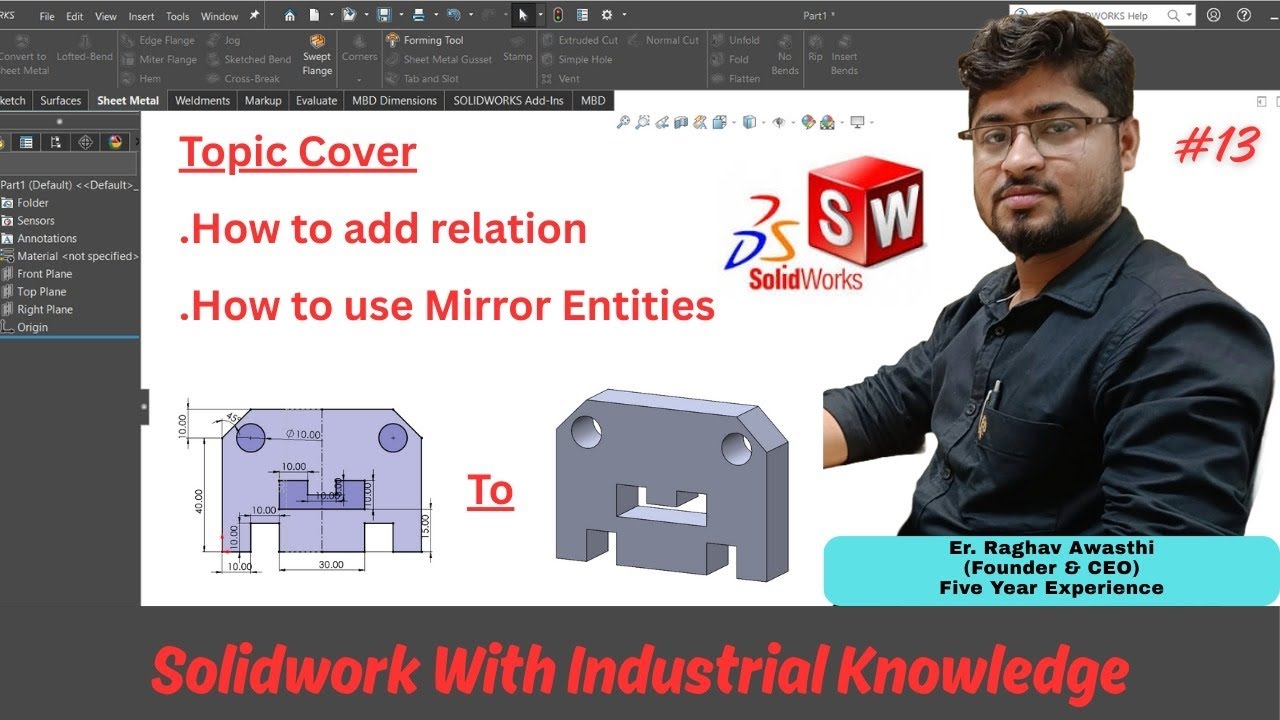Click the Edit Appearance color ball icon
This screenshot has width=1280, height=720.
coord(808,122)
